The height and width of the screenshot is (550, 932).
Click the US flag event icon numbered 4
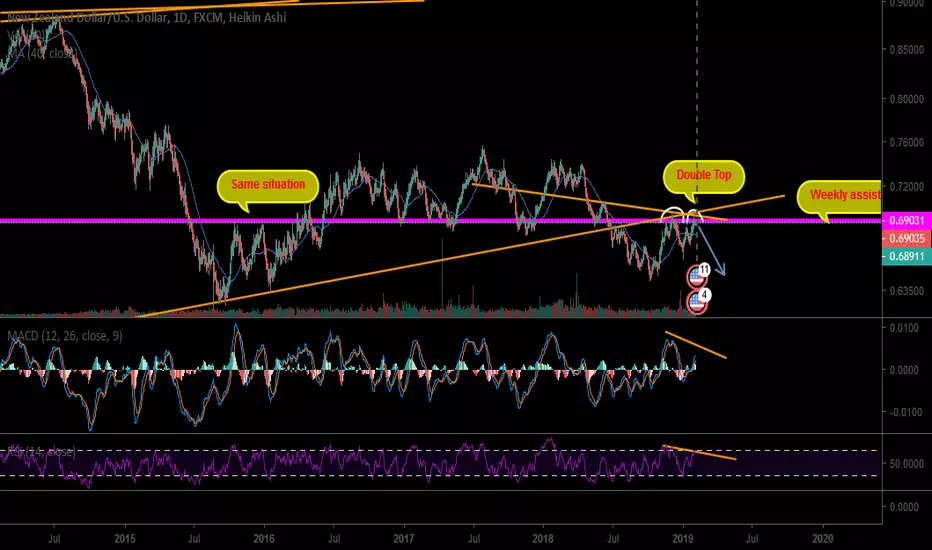coord(698,301)
